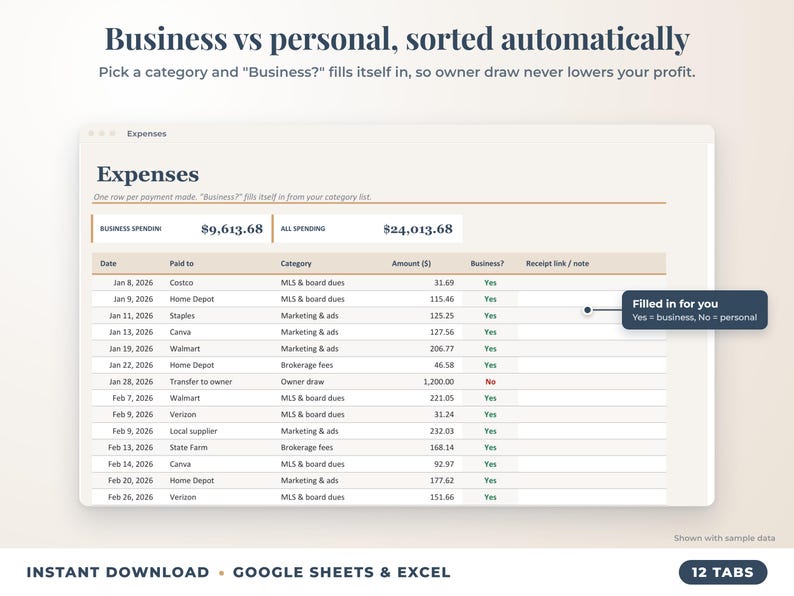Click amount 206.77 cell

coord(442,348)
